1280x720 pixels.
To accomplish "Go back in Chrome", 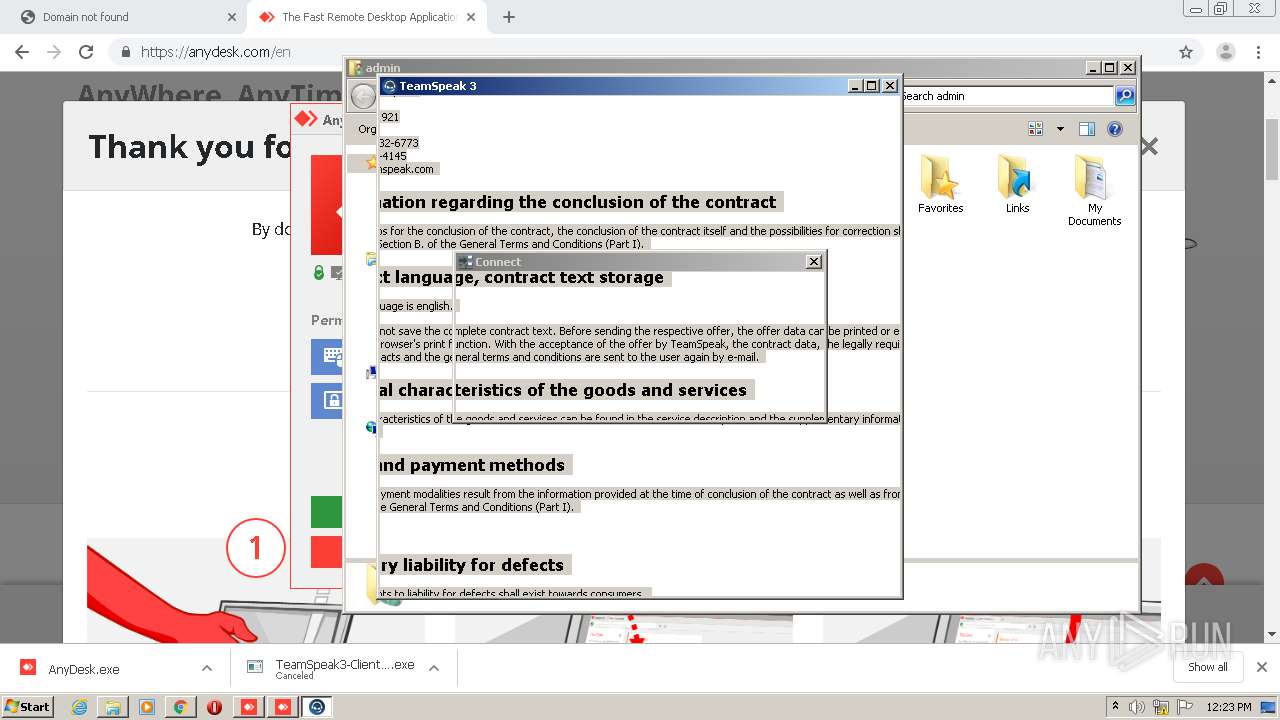I will pyautogui.click(x=22, y=52).
